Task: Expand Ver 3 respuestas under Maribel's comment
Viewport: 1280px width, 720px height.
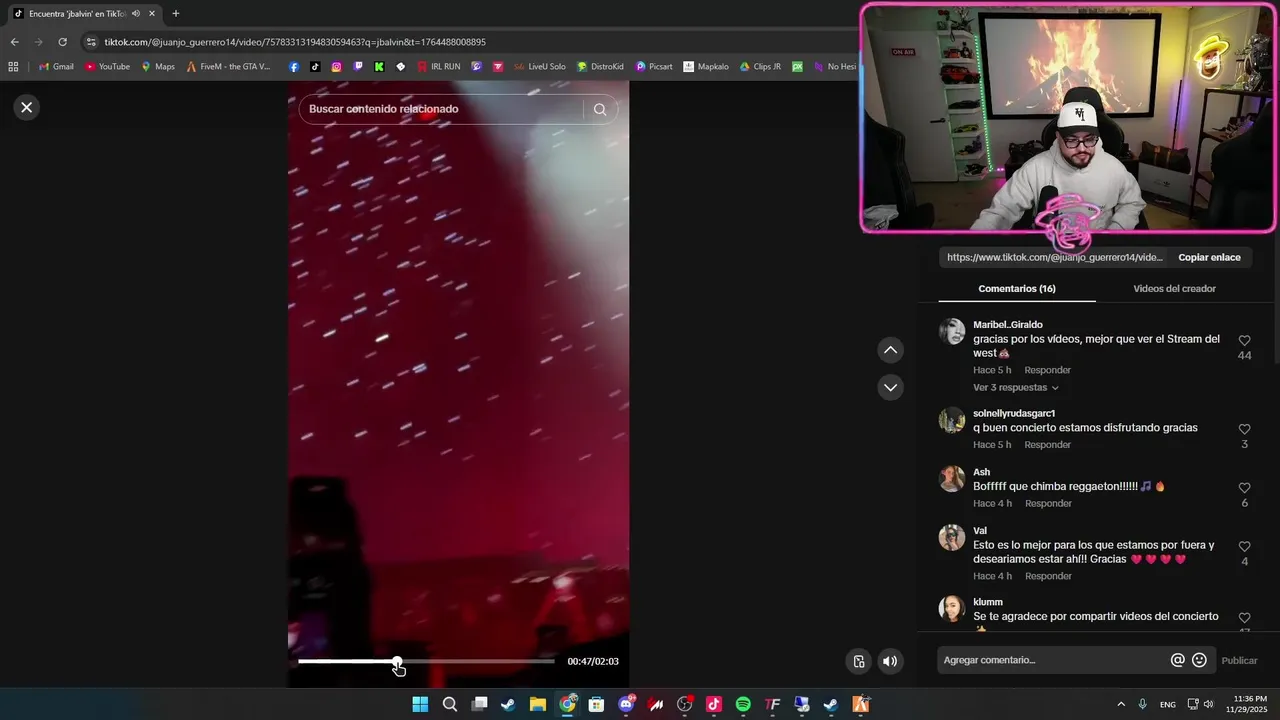Action: coord(1015,387)
